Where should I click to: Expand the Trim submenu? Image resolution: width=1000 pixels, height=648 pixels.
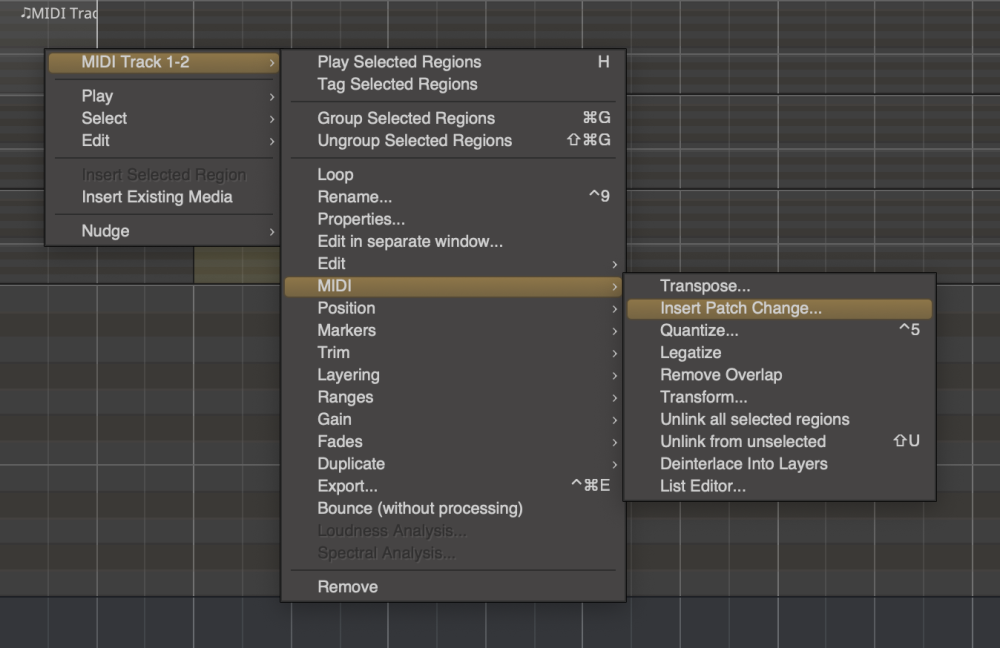[x=453, y=353]
